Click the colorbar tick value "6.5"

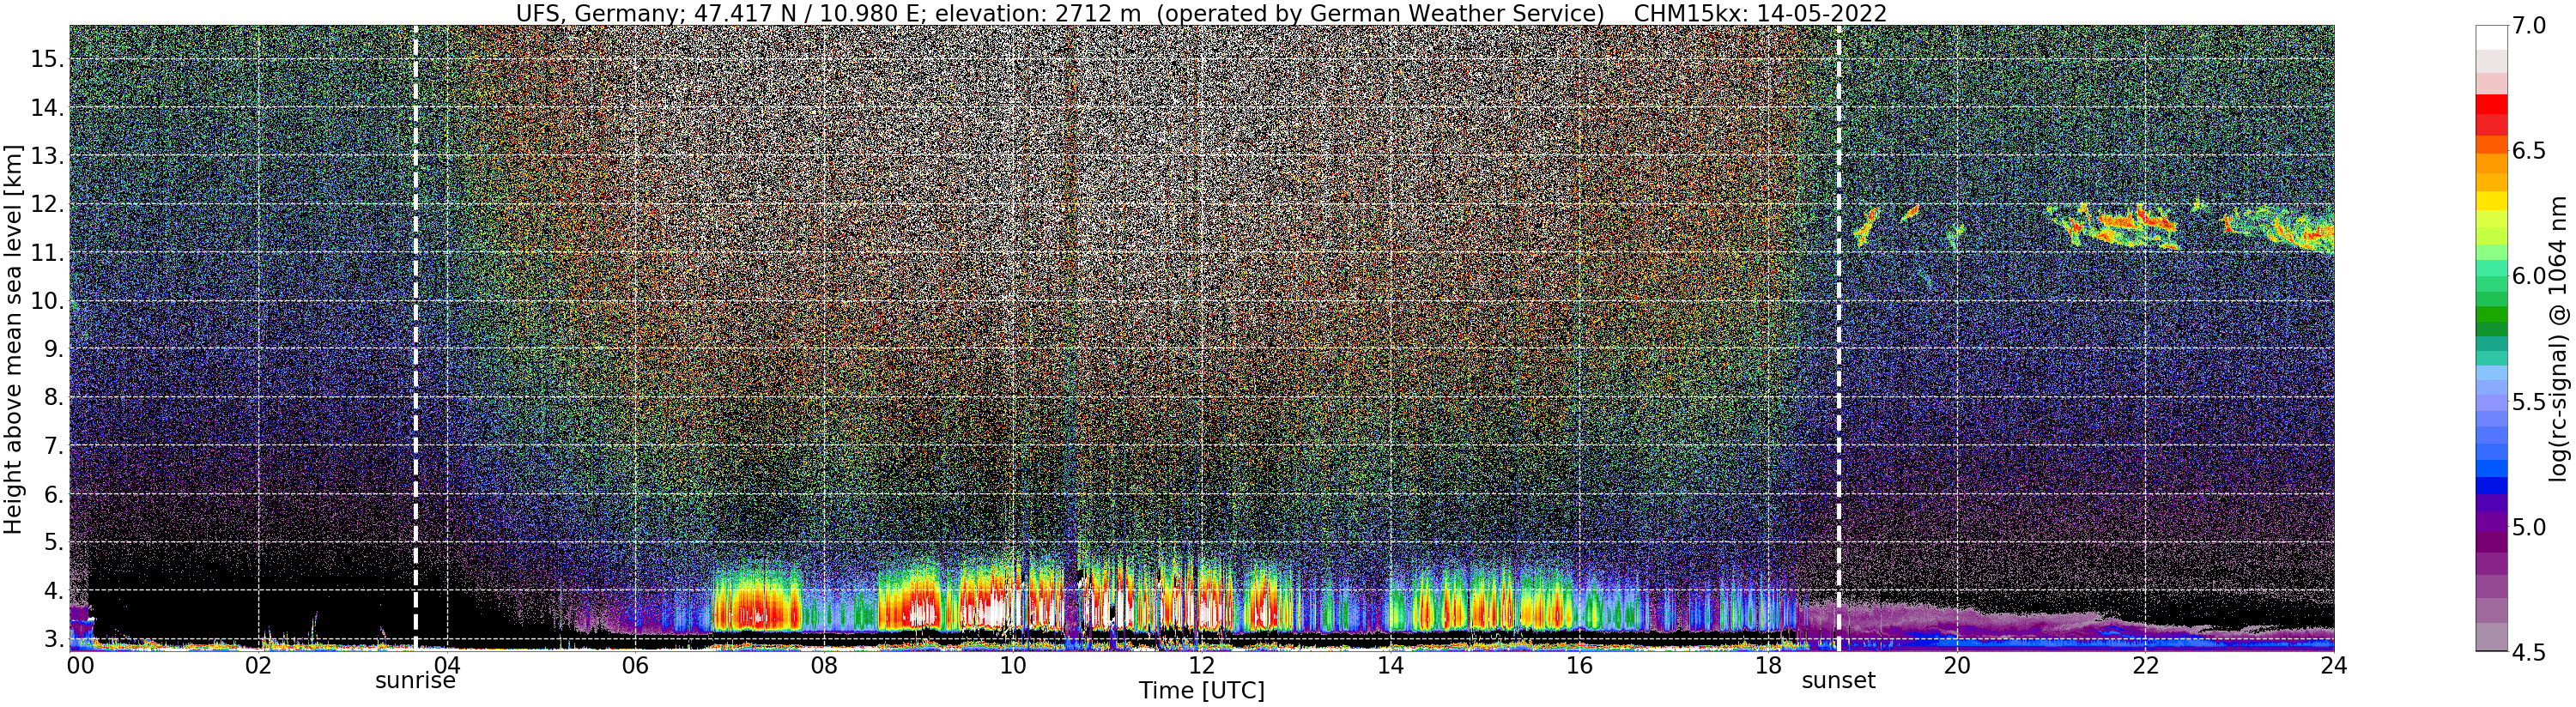click(2528, 151)
